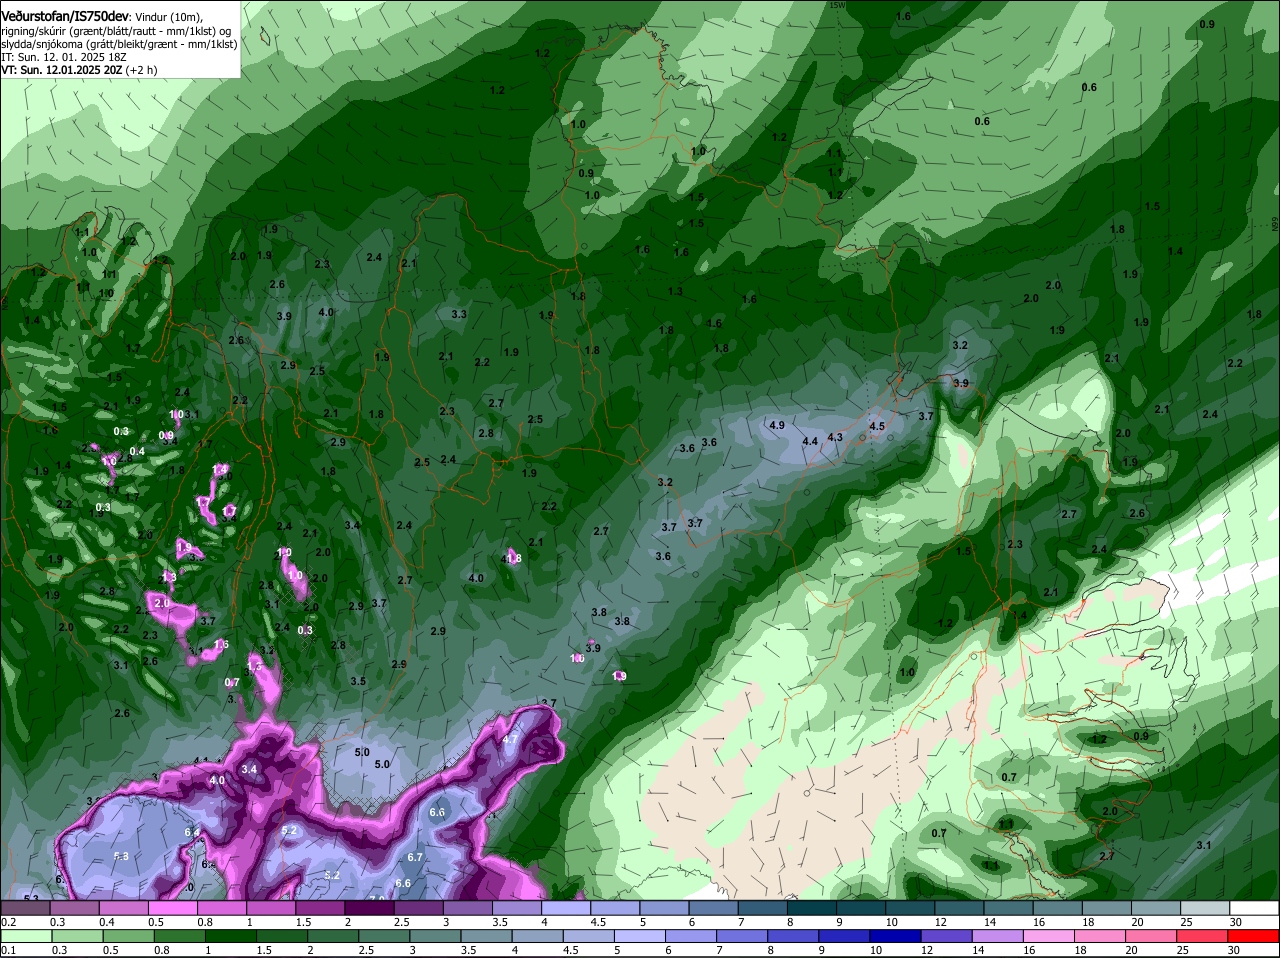
Task: Click the 4.9 precipitation value on the map
Action: [x=776, y=425]
